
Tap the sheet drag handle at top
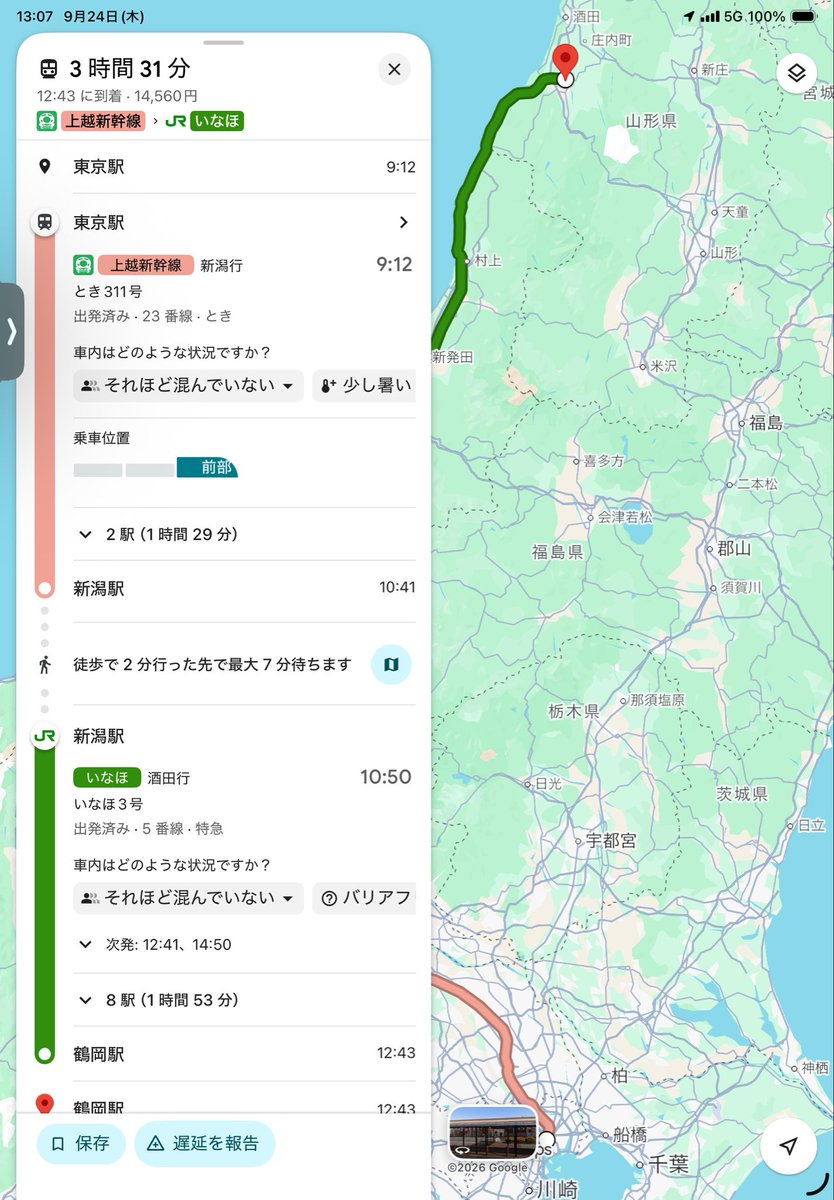223,43
